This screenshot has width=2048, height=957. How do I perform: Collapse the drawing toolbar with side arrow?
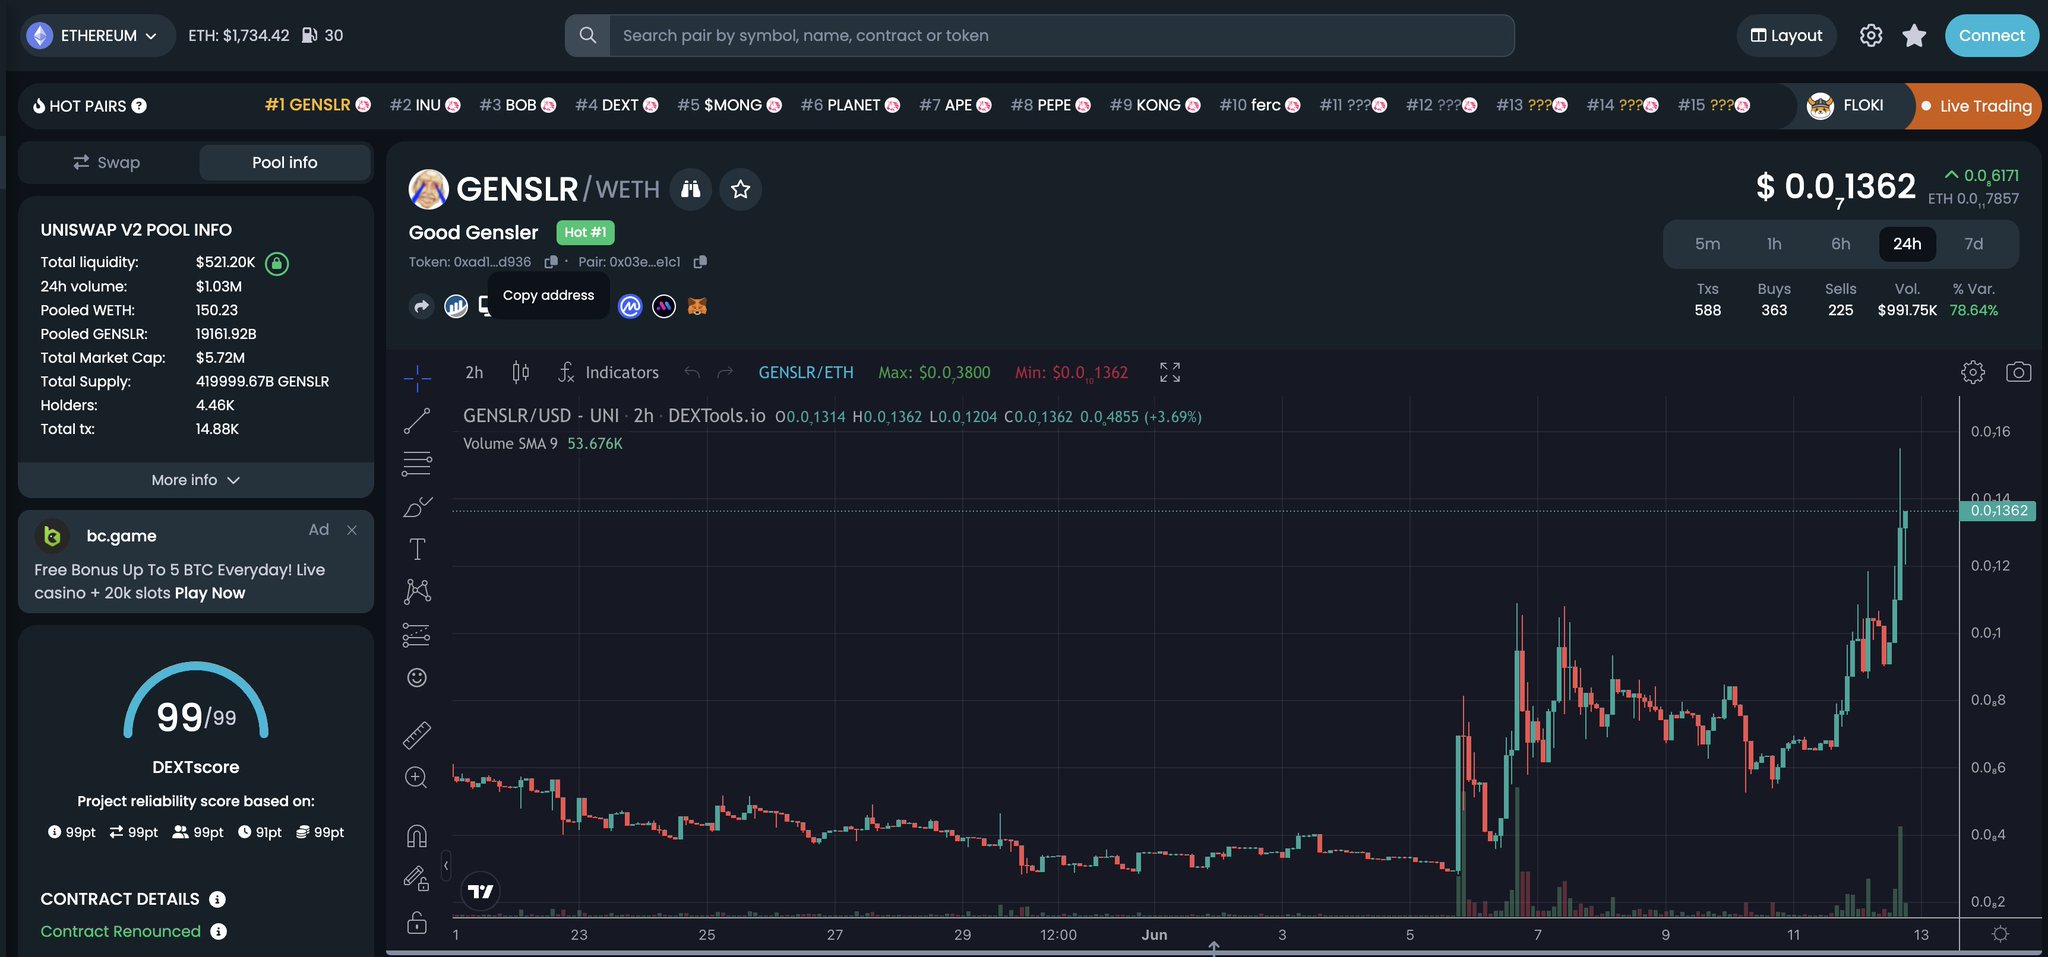(445, 865)
